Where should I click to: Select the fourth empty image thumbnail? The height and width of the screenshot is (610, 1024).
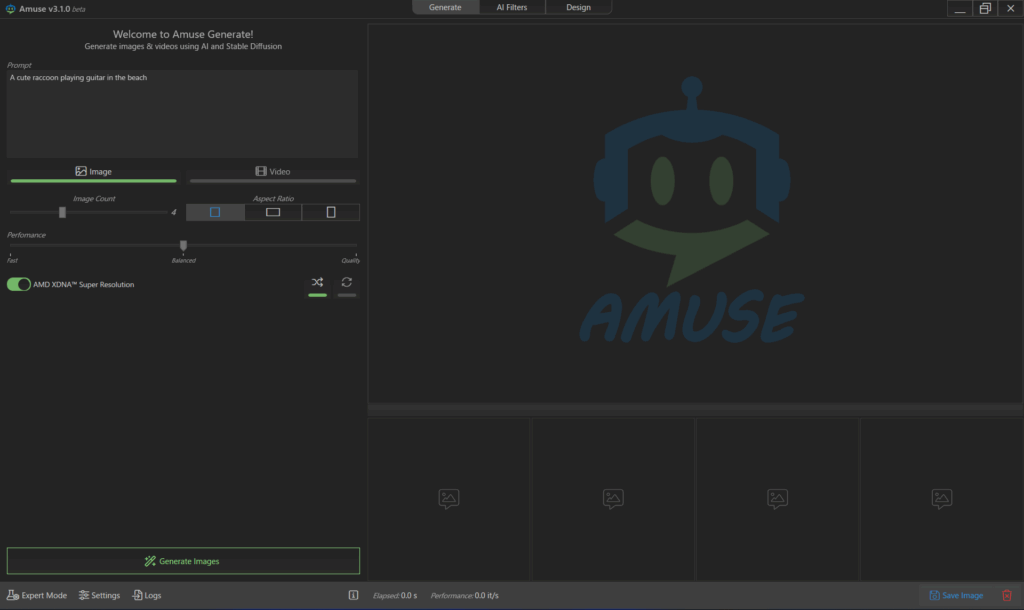[x=942, y=499]
